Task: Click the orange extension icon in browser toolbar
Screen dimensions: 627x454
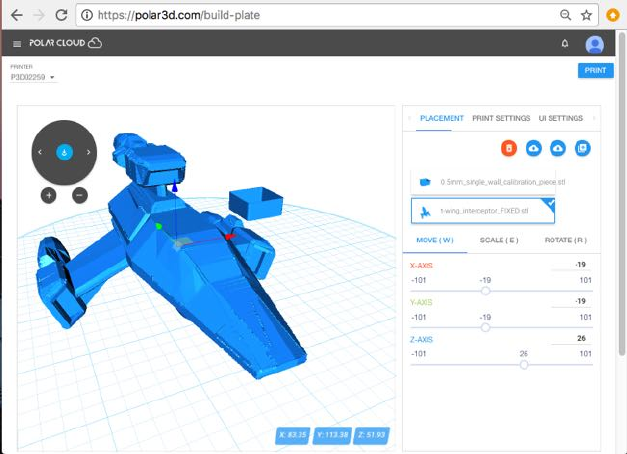Action: click(x=613, y=15)
